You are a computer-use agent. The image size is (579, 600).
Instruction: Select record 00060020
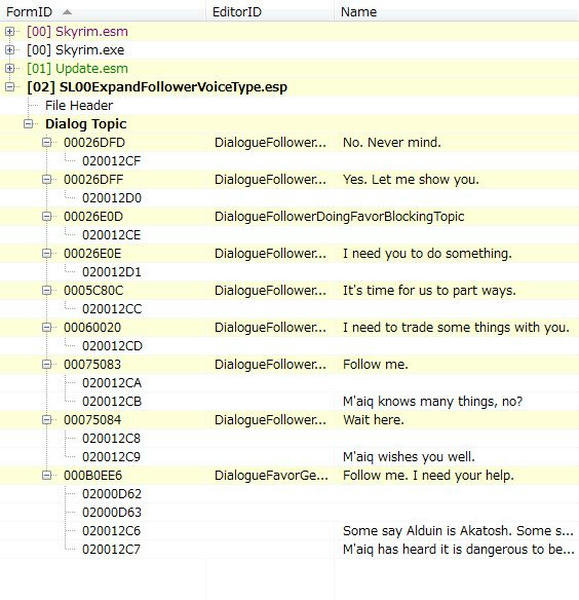point(92,327)
